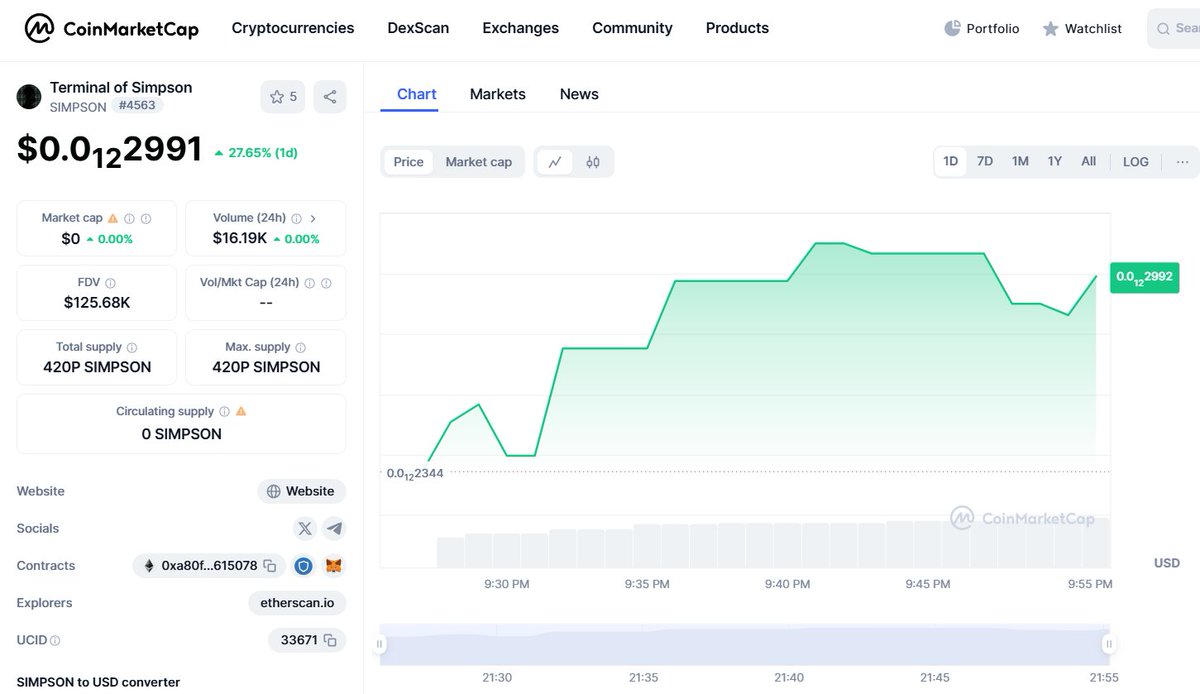Click the Portfolio link

(x=982, y=29)
